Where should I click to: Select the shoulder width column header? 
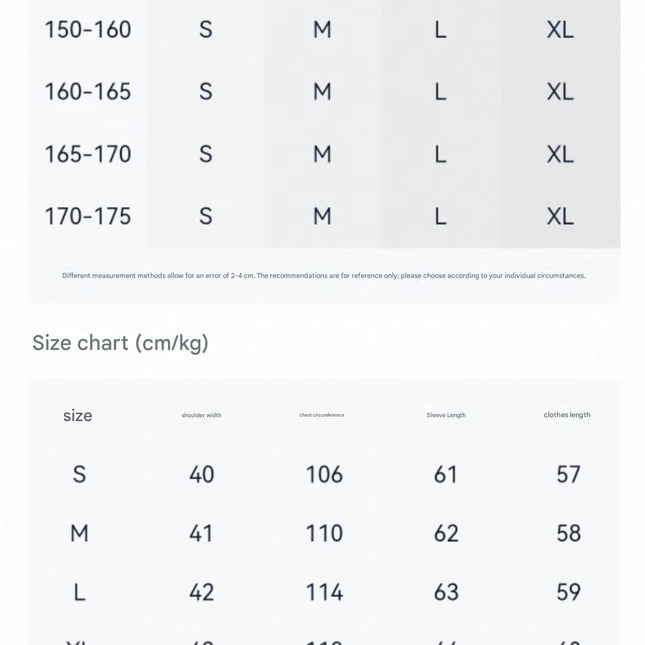pyautogui.click(x=202, y=415)
